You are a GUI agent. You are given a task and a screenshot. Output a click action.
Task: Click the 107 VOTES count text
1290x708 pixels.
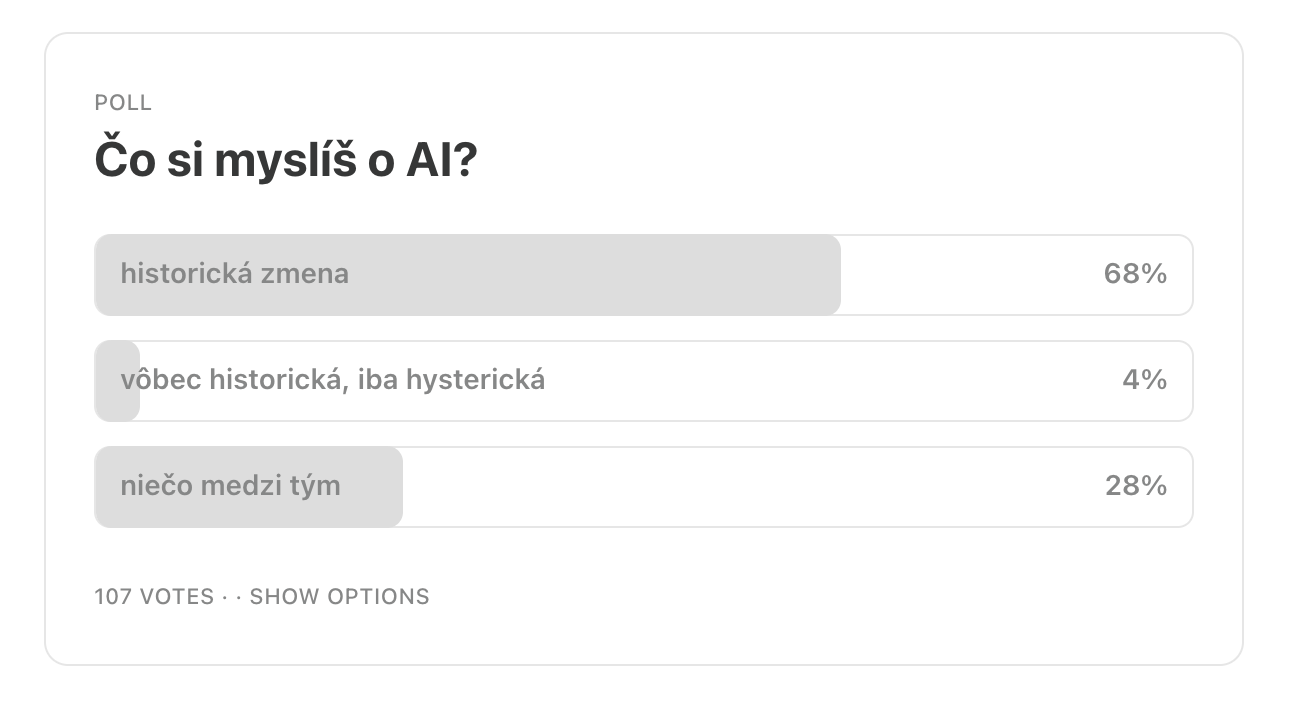[x=154, y=597]
